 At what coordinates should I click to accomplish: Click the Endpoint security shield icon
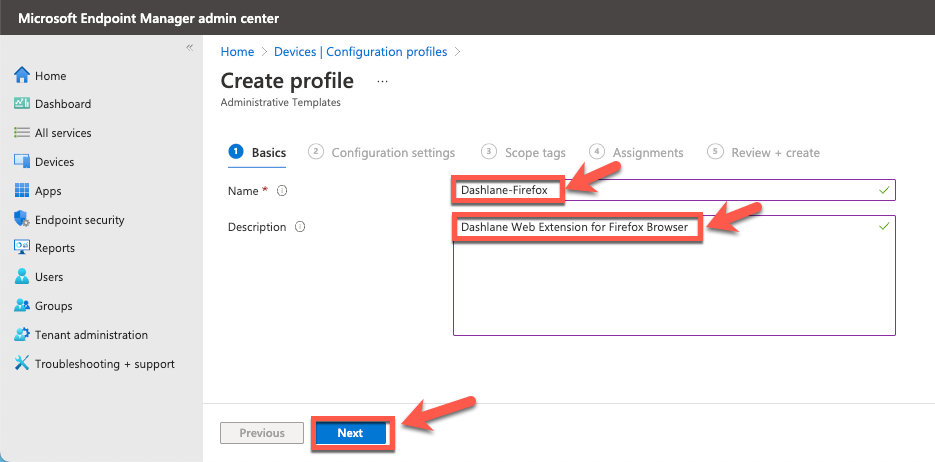21,219
